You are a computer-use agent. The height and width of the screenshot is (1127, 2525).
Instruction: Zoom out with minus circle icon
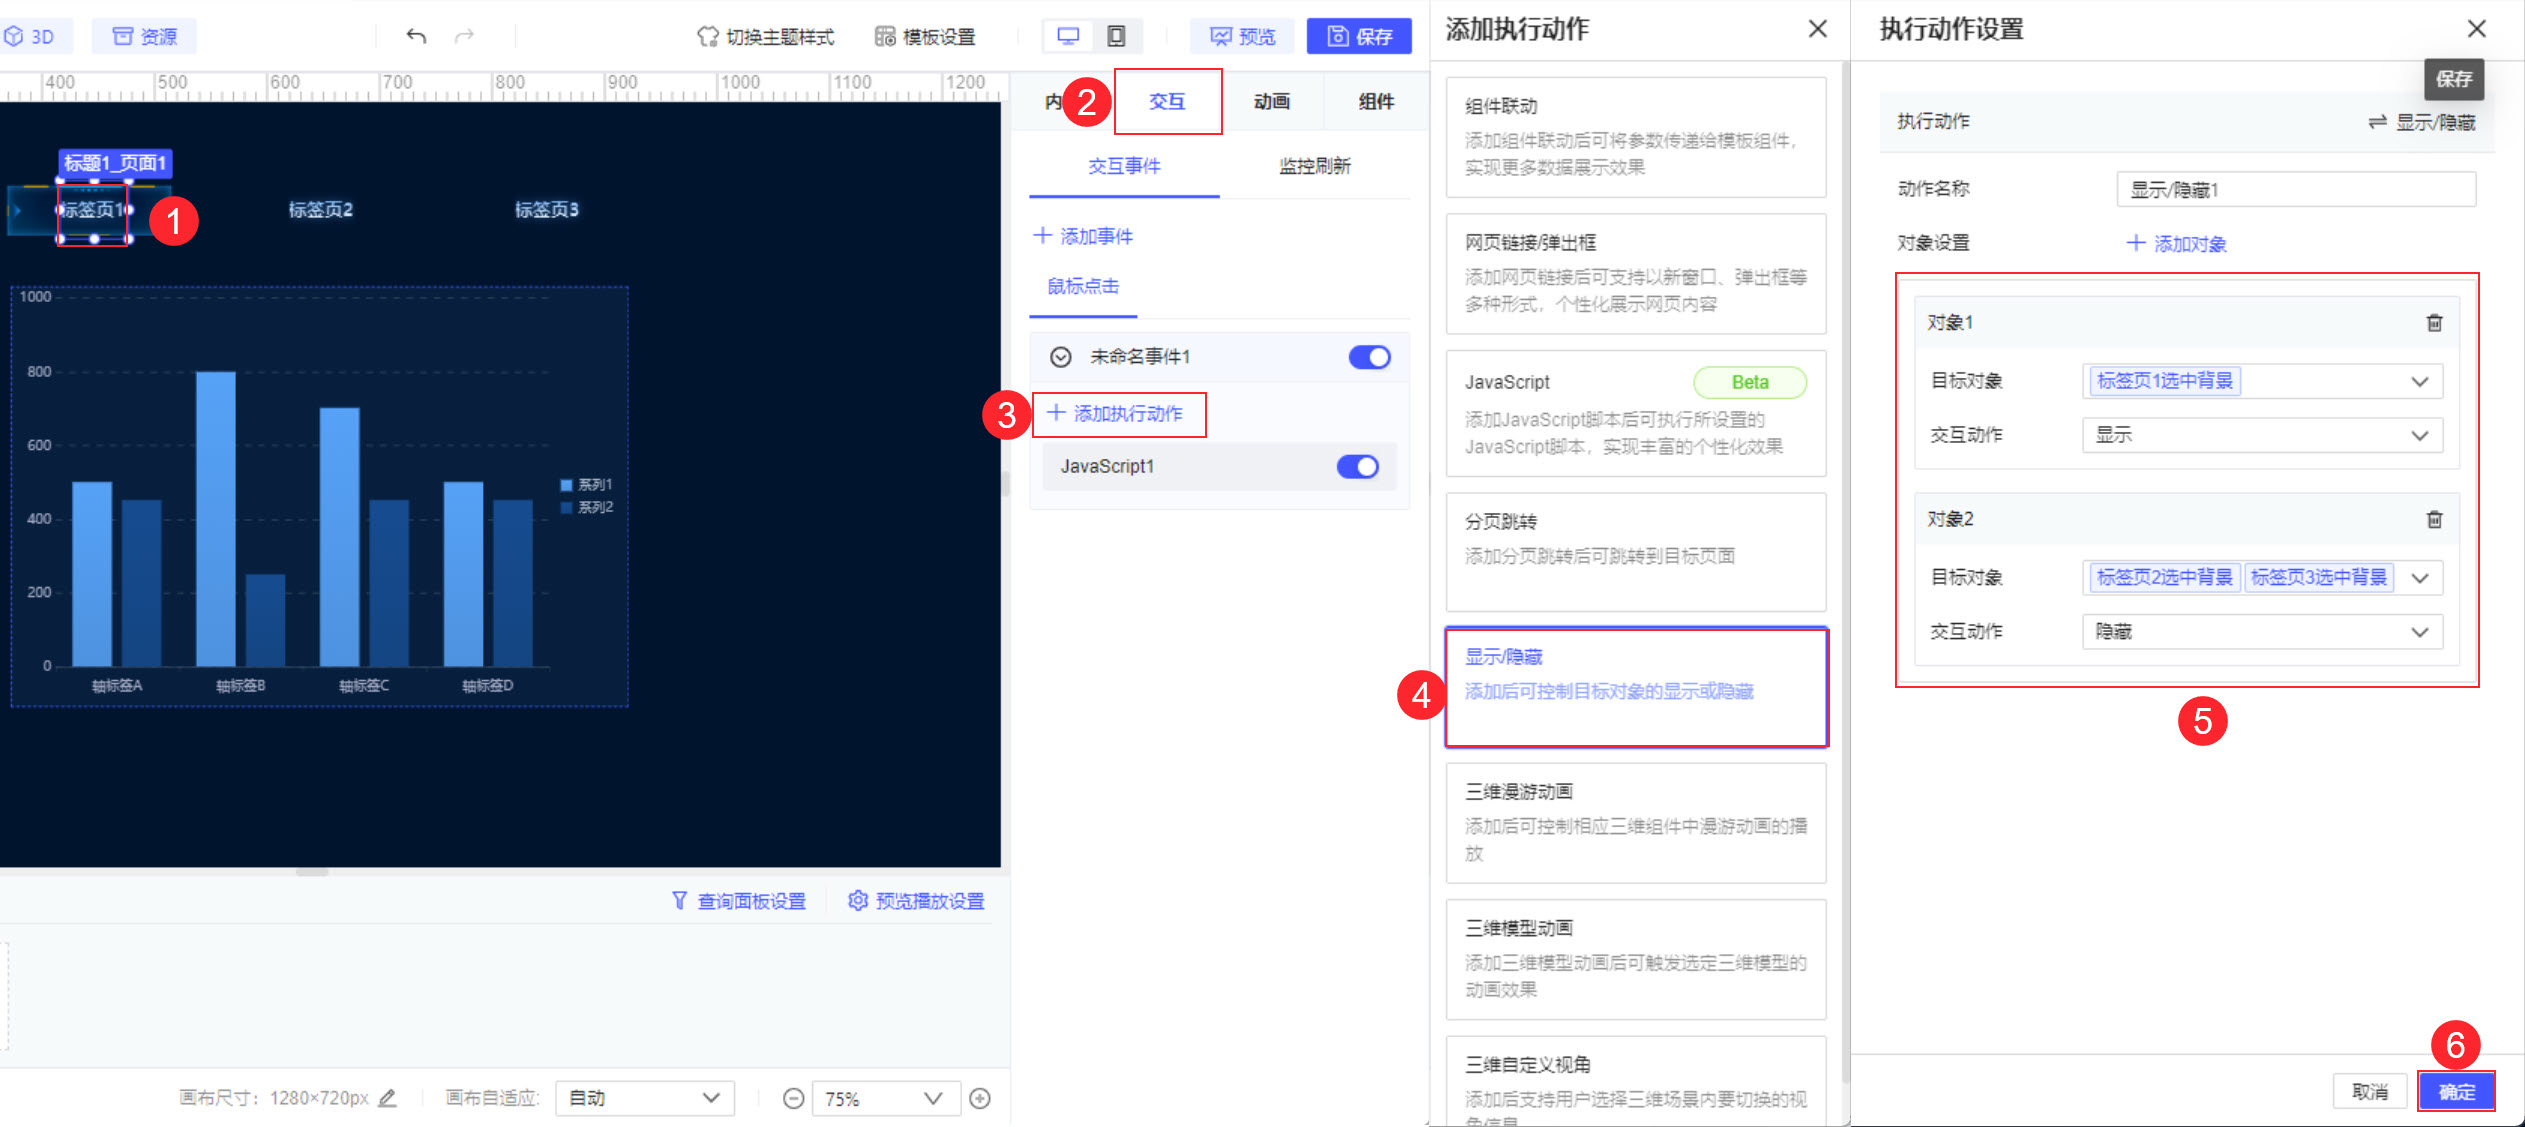point(793,1099)
